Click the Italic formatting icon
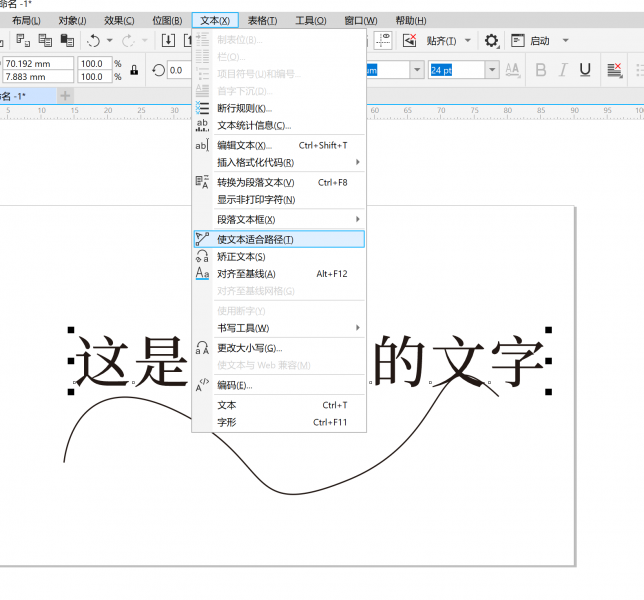The image size is (644, 600). coord(563,70)
